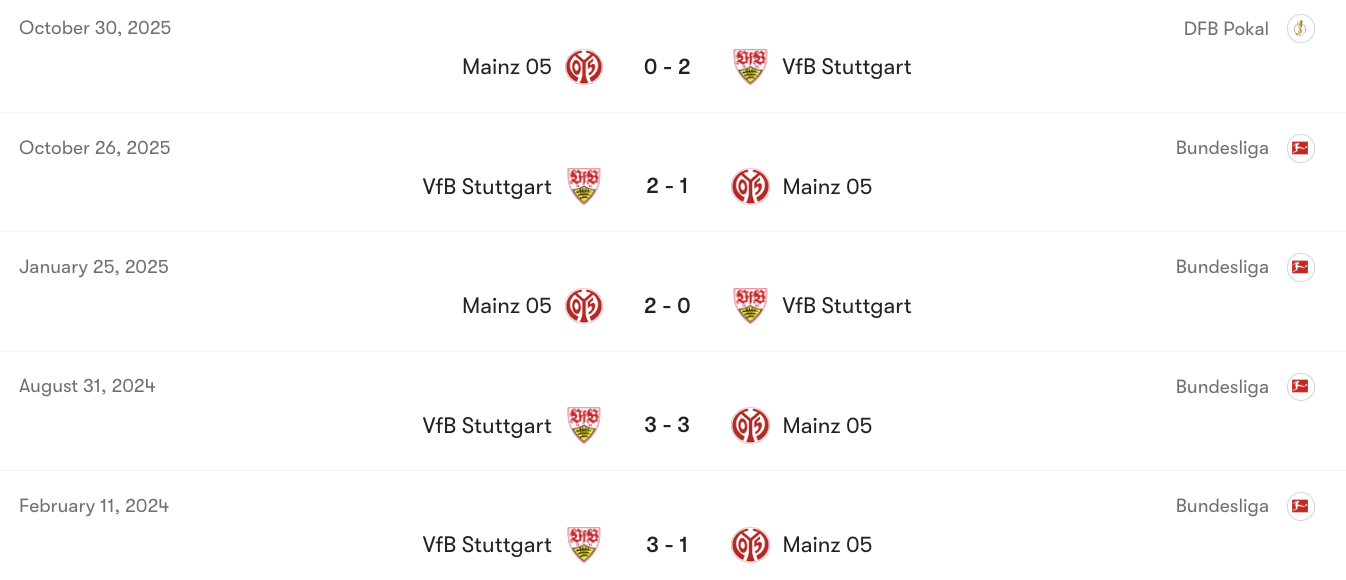The height and width of the screenshot is (580, 1346).
Task: Click the VfB Stuttgart crest in the October 30 match
Action: coord(750,66)
